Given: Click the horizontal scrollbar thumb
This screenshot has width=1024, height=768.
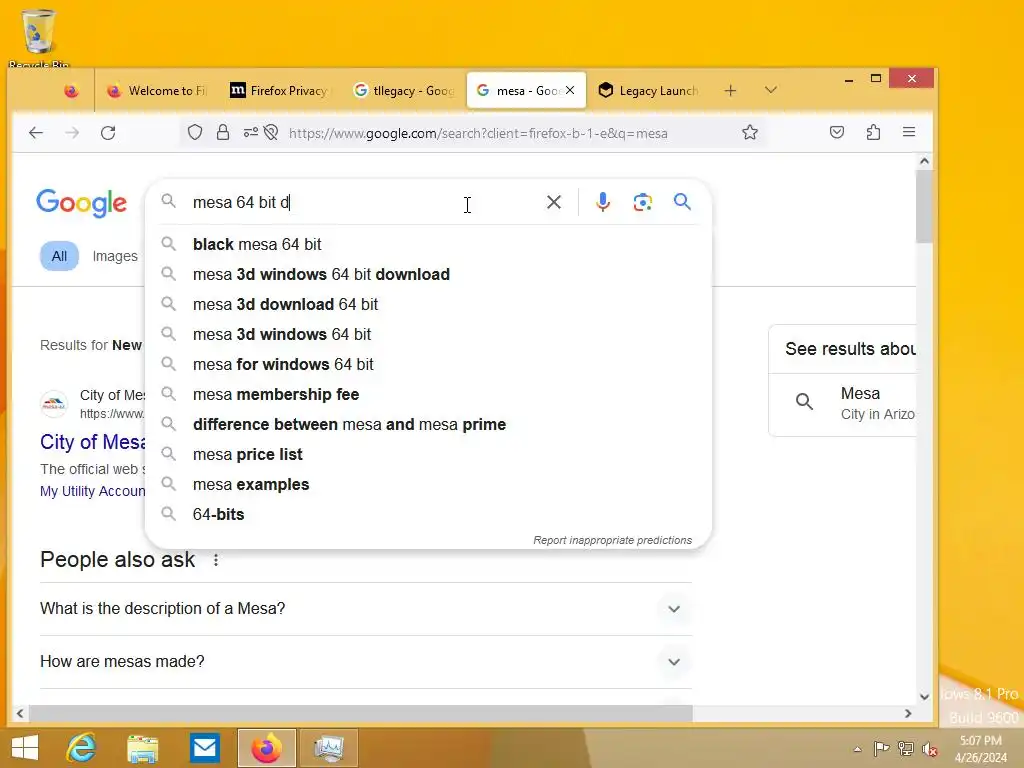Looking at the screenshot, I should pyautogui.click(x=360, y=713).
